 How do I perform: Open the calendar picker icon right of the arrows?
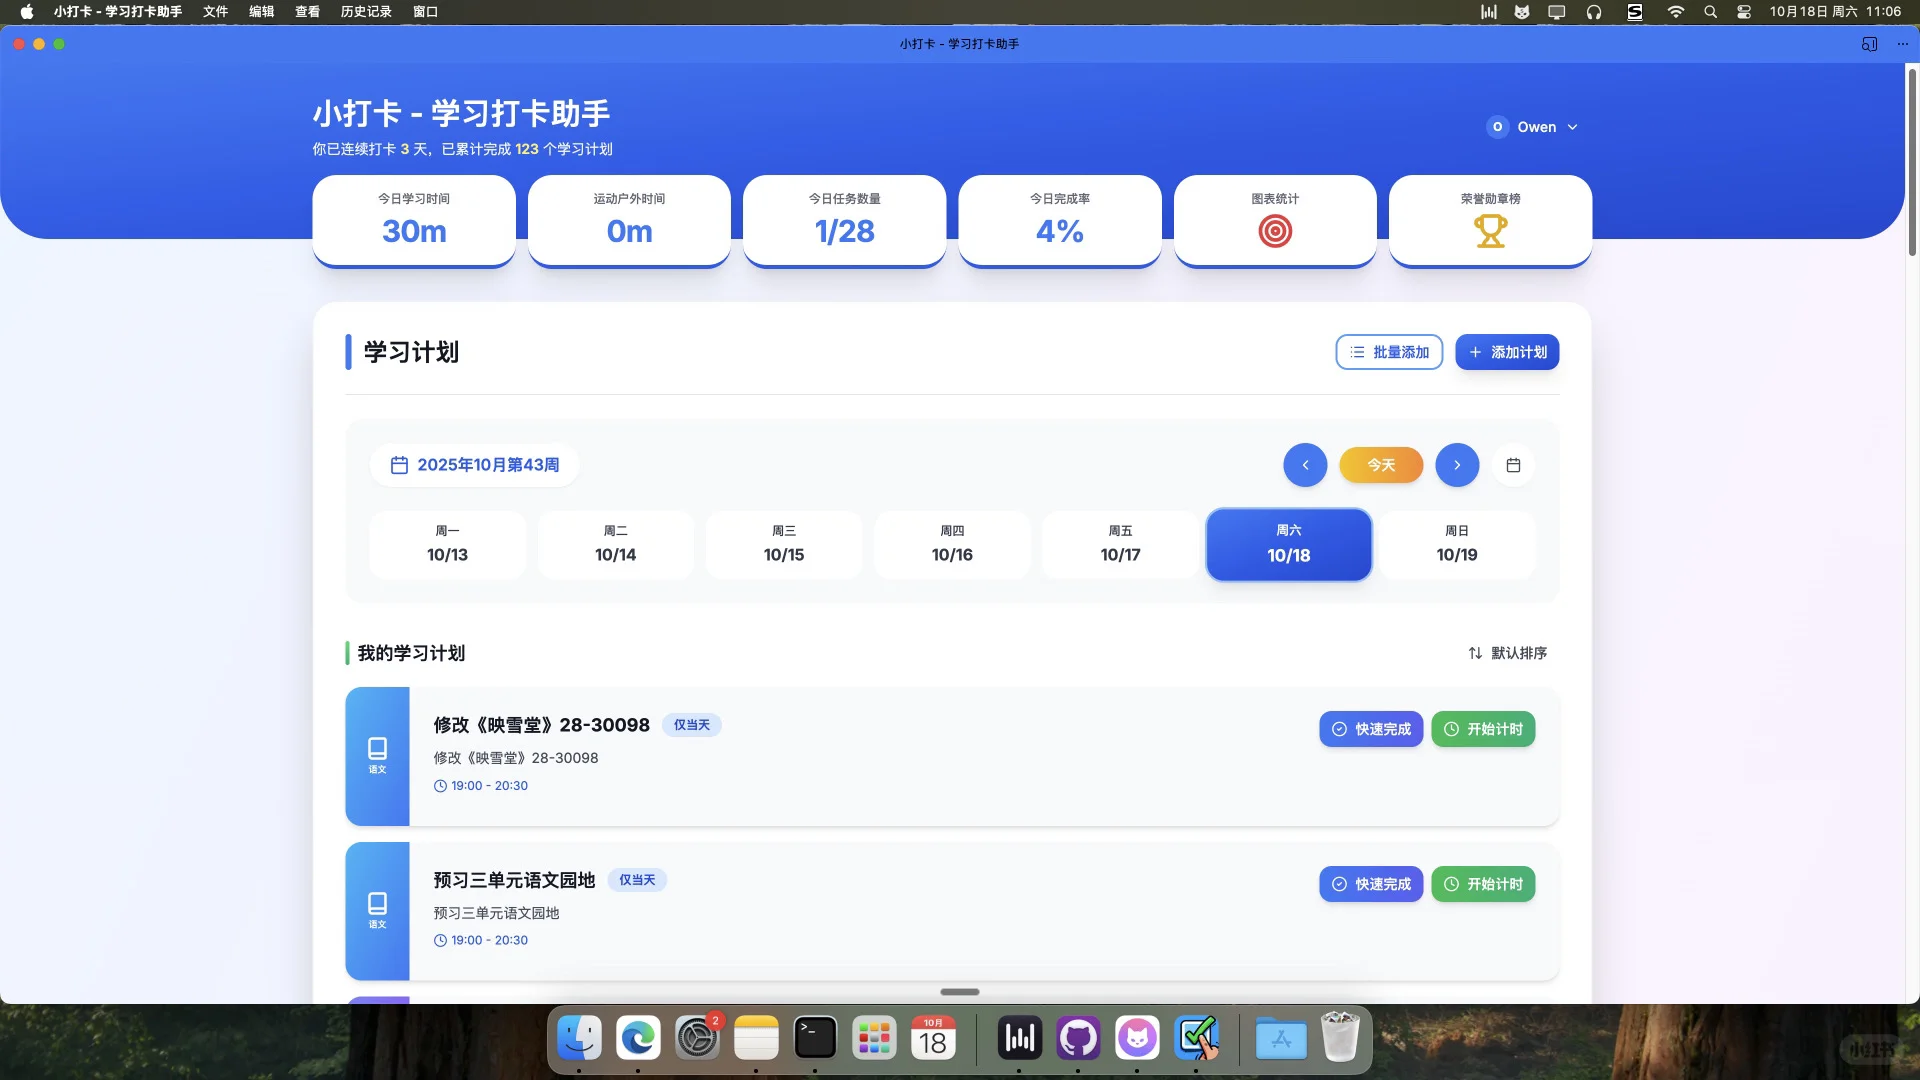tap(1513, 464)
